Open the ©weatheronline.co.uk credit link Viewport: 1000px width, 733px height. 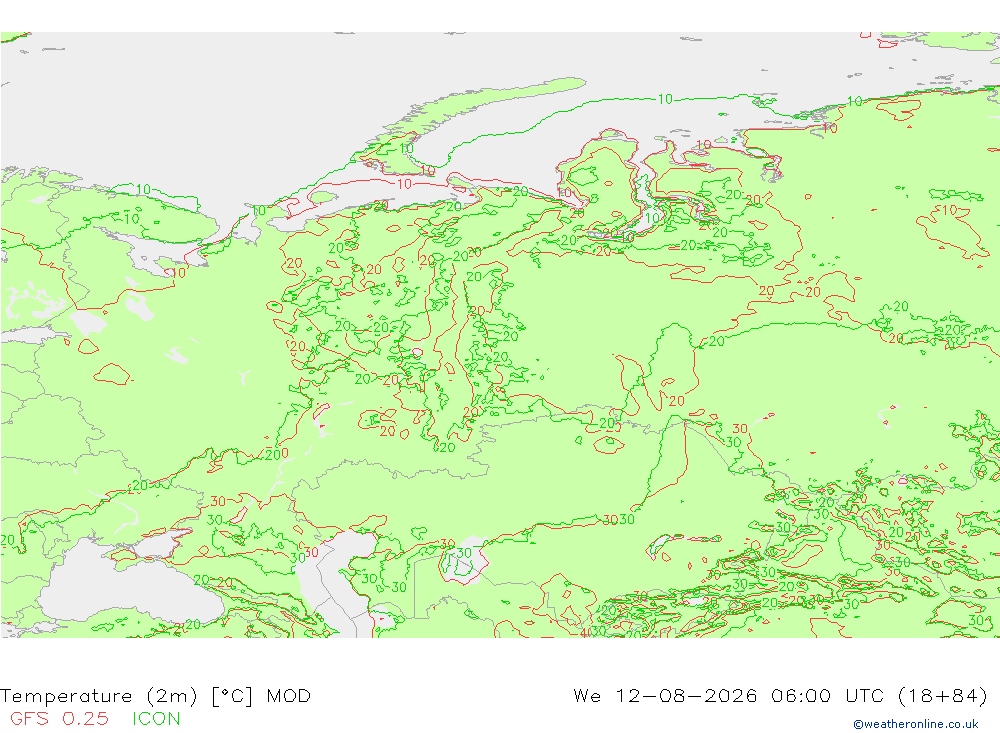coord(916,724)
